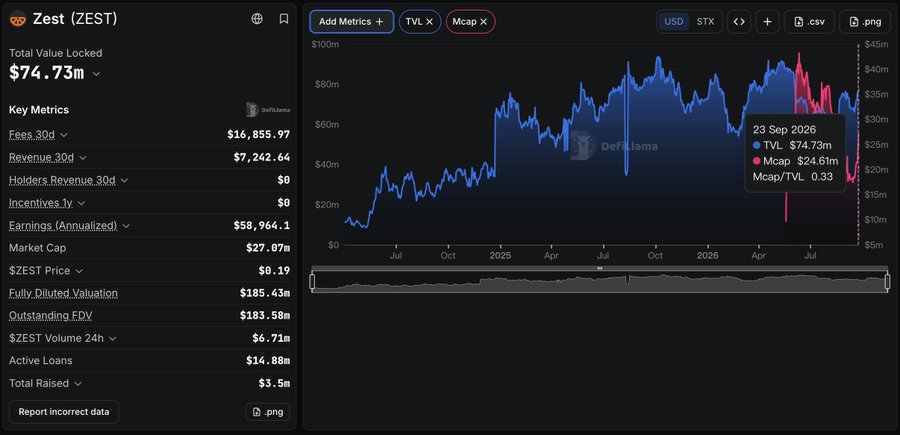Click the $74.73m TVL value
Image resolution: width=900 pixels, height=435 pixels.
click(46, 73)
